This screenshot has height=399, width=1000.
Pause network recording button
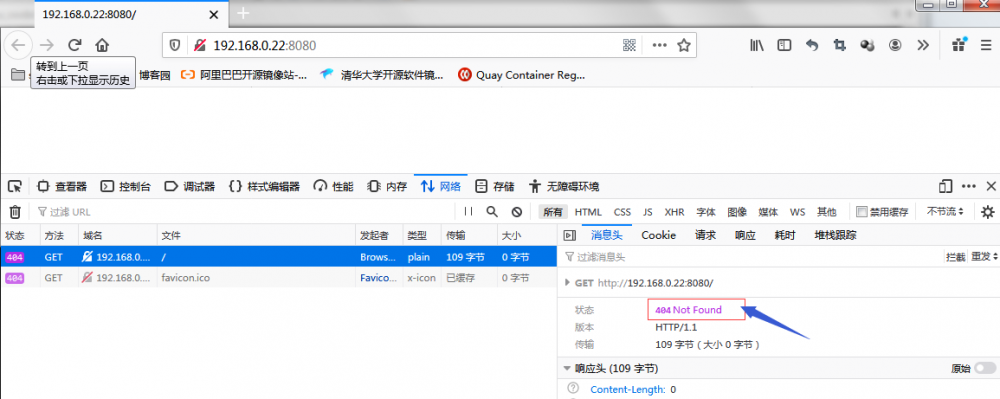click(x=469, y=212)
